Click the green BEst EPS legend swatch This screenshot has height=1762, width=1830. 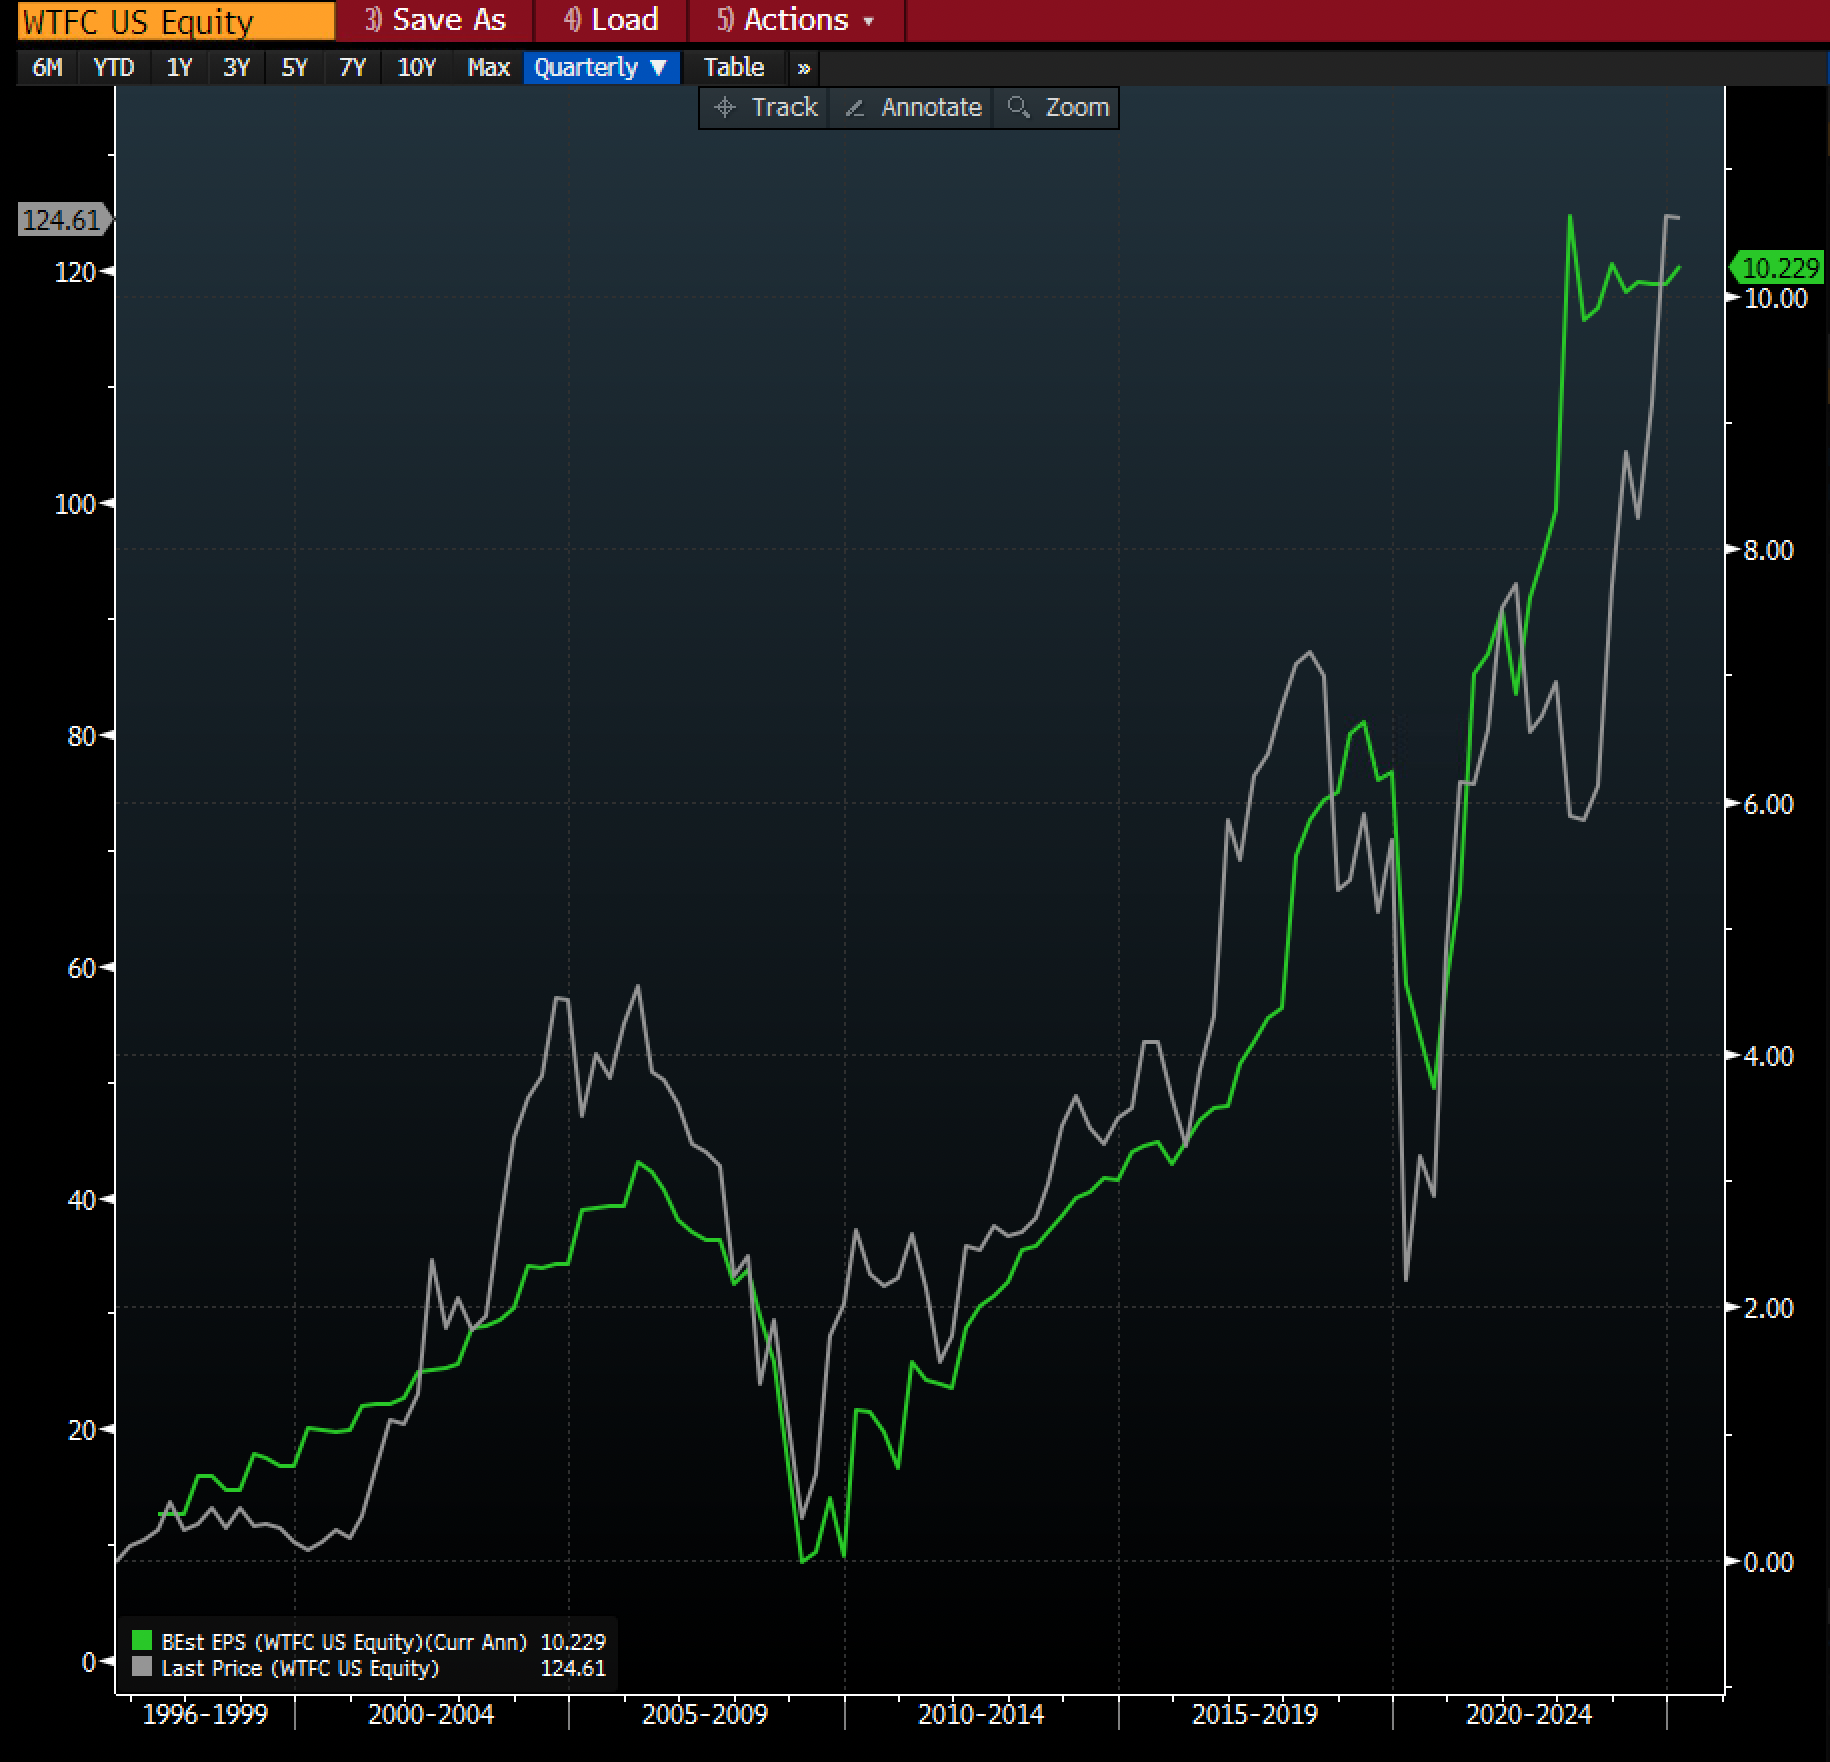[141, 1641]
